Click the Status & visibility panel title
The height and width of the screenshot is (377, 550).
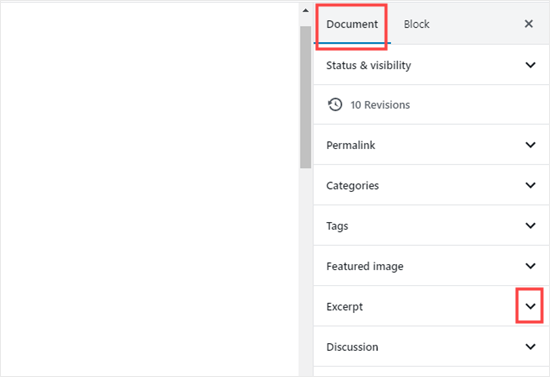[x=369, y=65]
